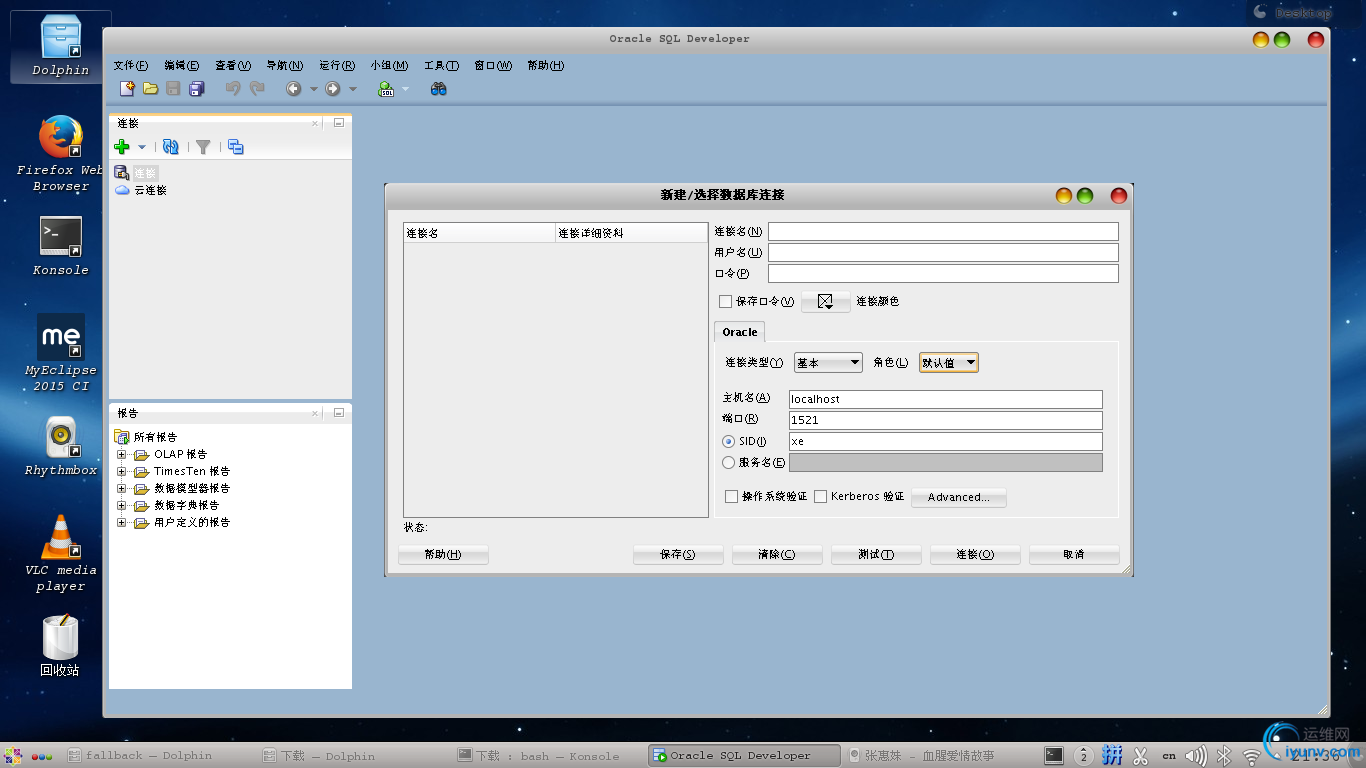Click the scissors clipboard tray icon

click(x=1141, y=756)
